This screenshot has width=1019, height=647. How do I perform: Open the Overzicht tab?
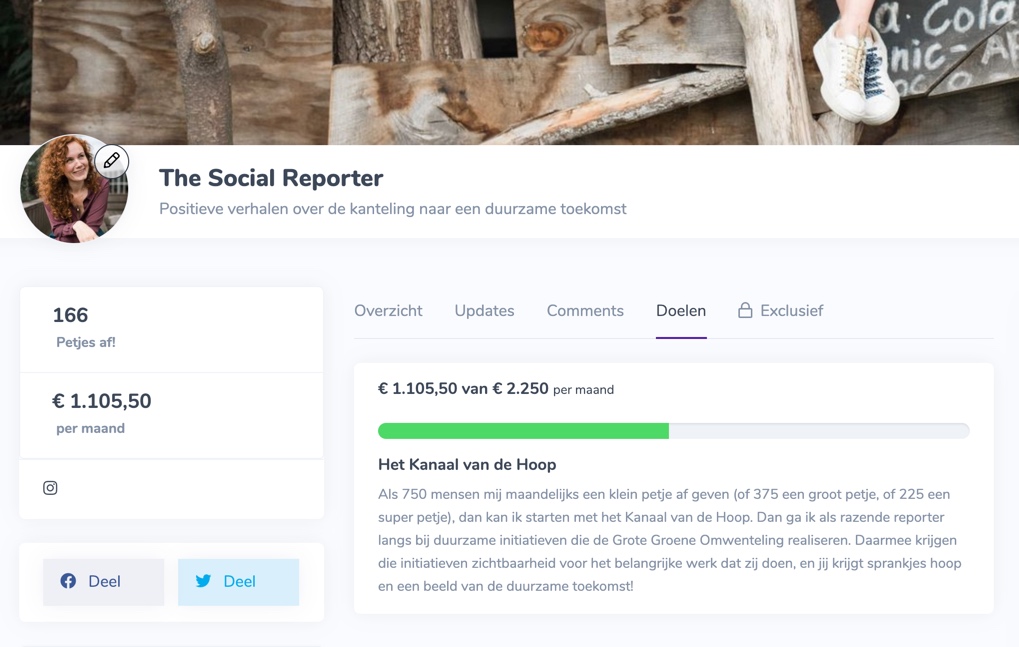point(388,311)
